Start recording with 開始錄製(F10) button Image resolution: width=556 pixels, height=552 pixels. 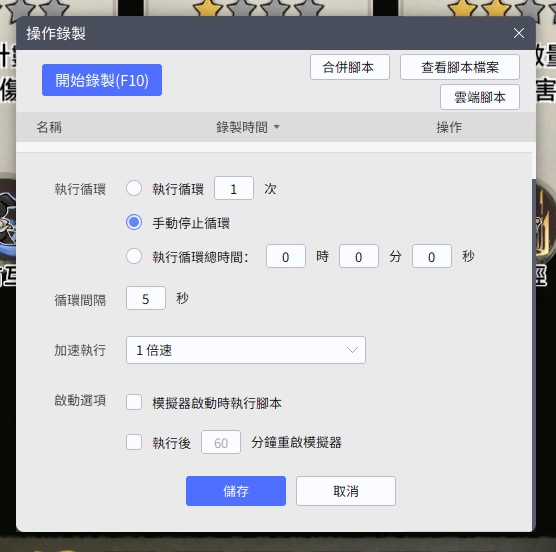102,80
